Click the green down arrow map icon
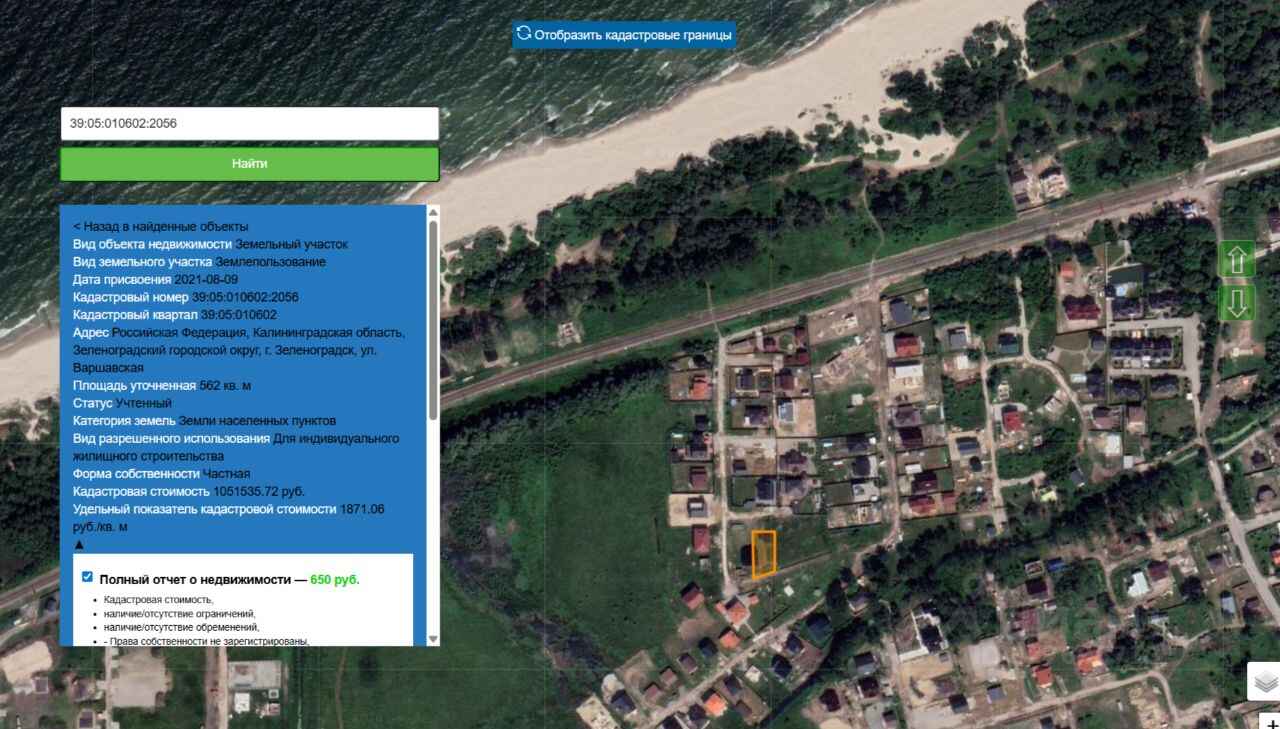The width and height of the screenshot is (1280, 729). click(x=1237, y=302)
